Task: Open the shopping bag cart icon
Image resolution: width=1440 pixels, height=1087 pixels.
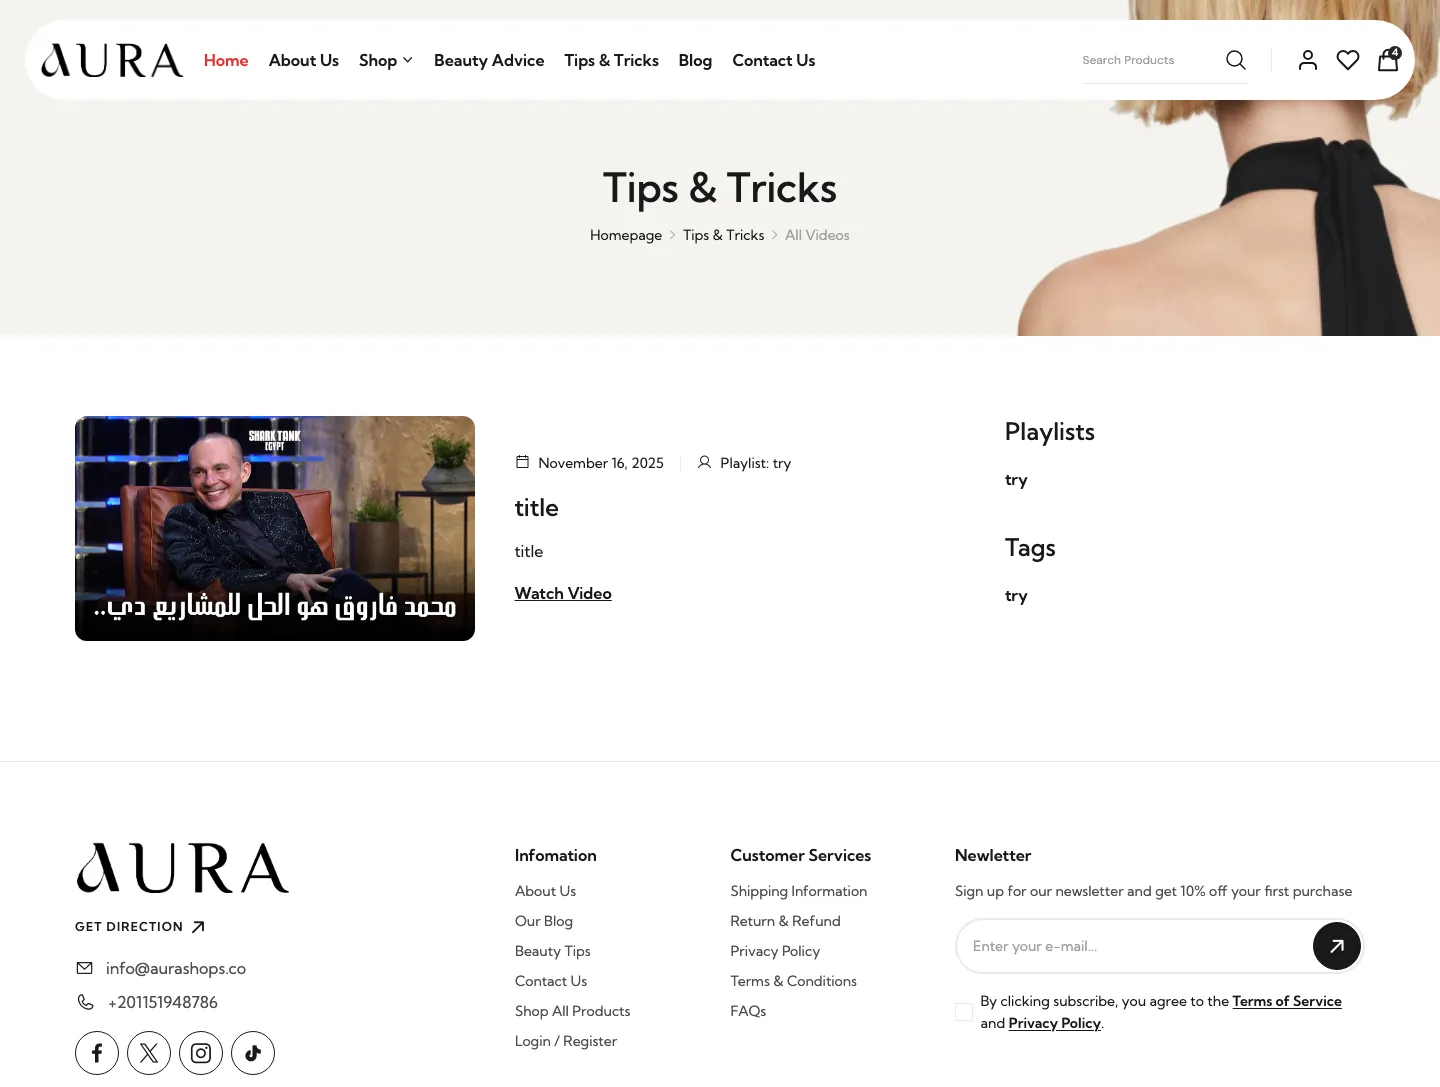Action: (x=1388, y=60)
